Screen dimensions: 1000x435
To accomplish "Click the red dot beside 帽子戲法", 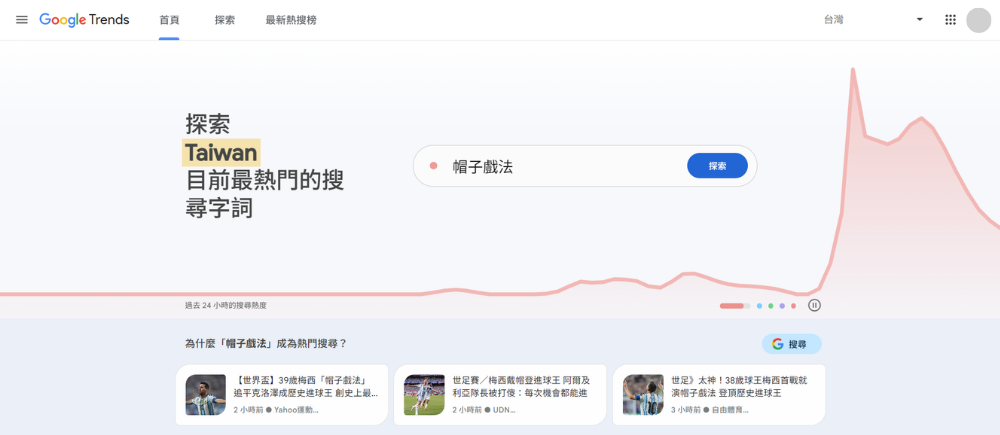I will [x=434, y=166].
